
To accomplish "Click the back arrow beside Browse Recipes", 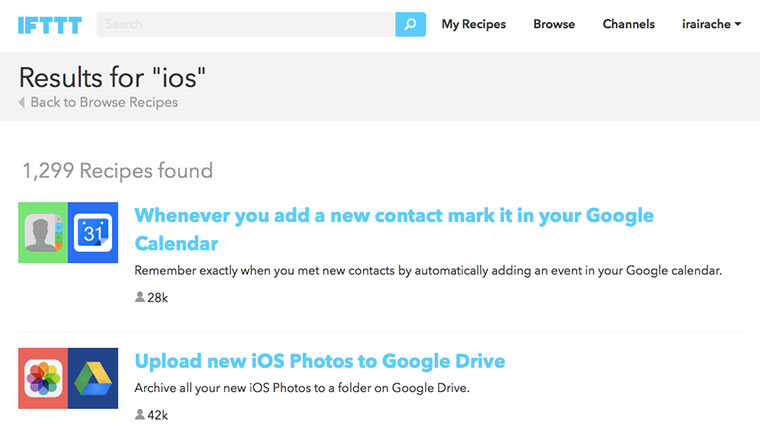I will (x=22, y=102).
